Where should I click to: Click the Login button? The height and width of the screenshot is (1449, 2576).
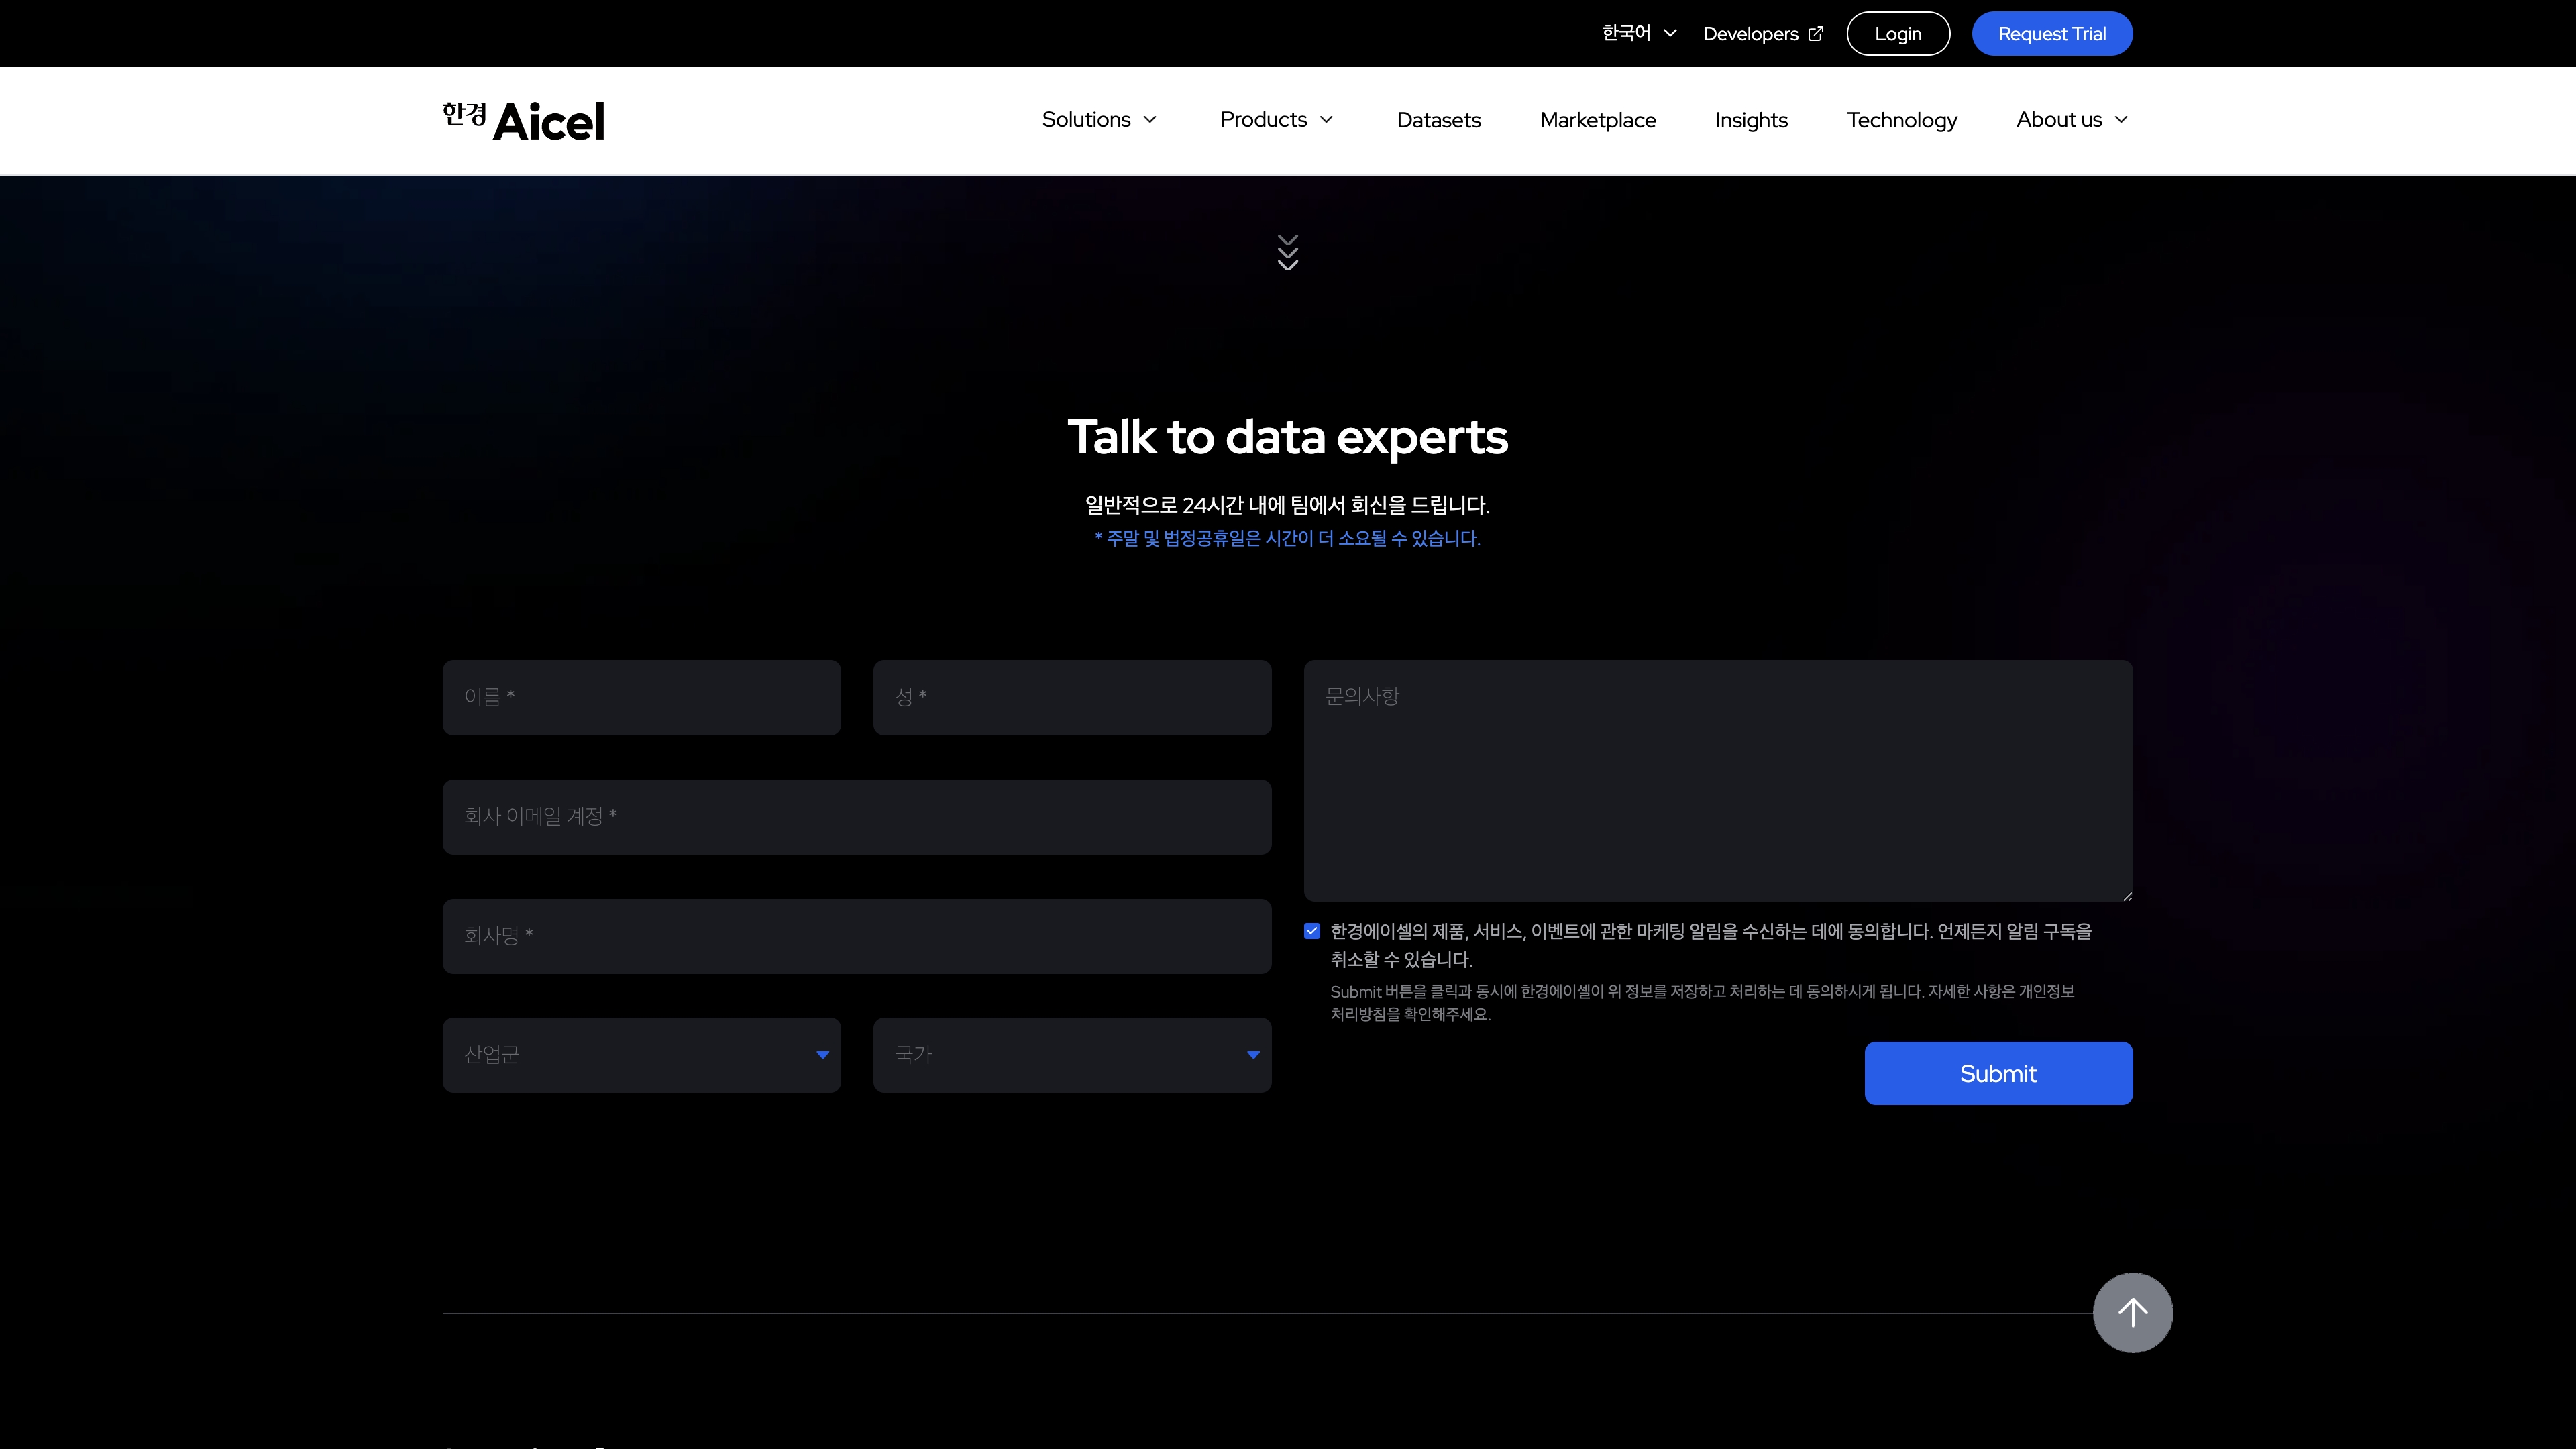pos(1898,34)
